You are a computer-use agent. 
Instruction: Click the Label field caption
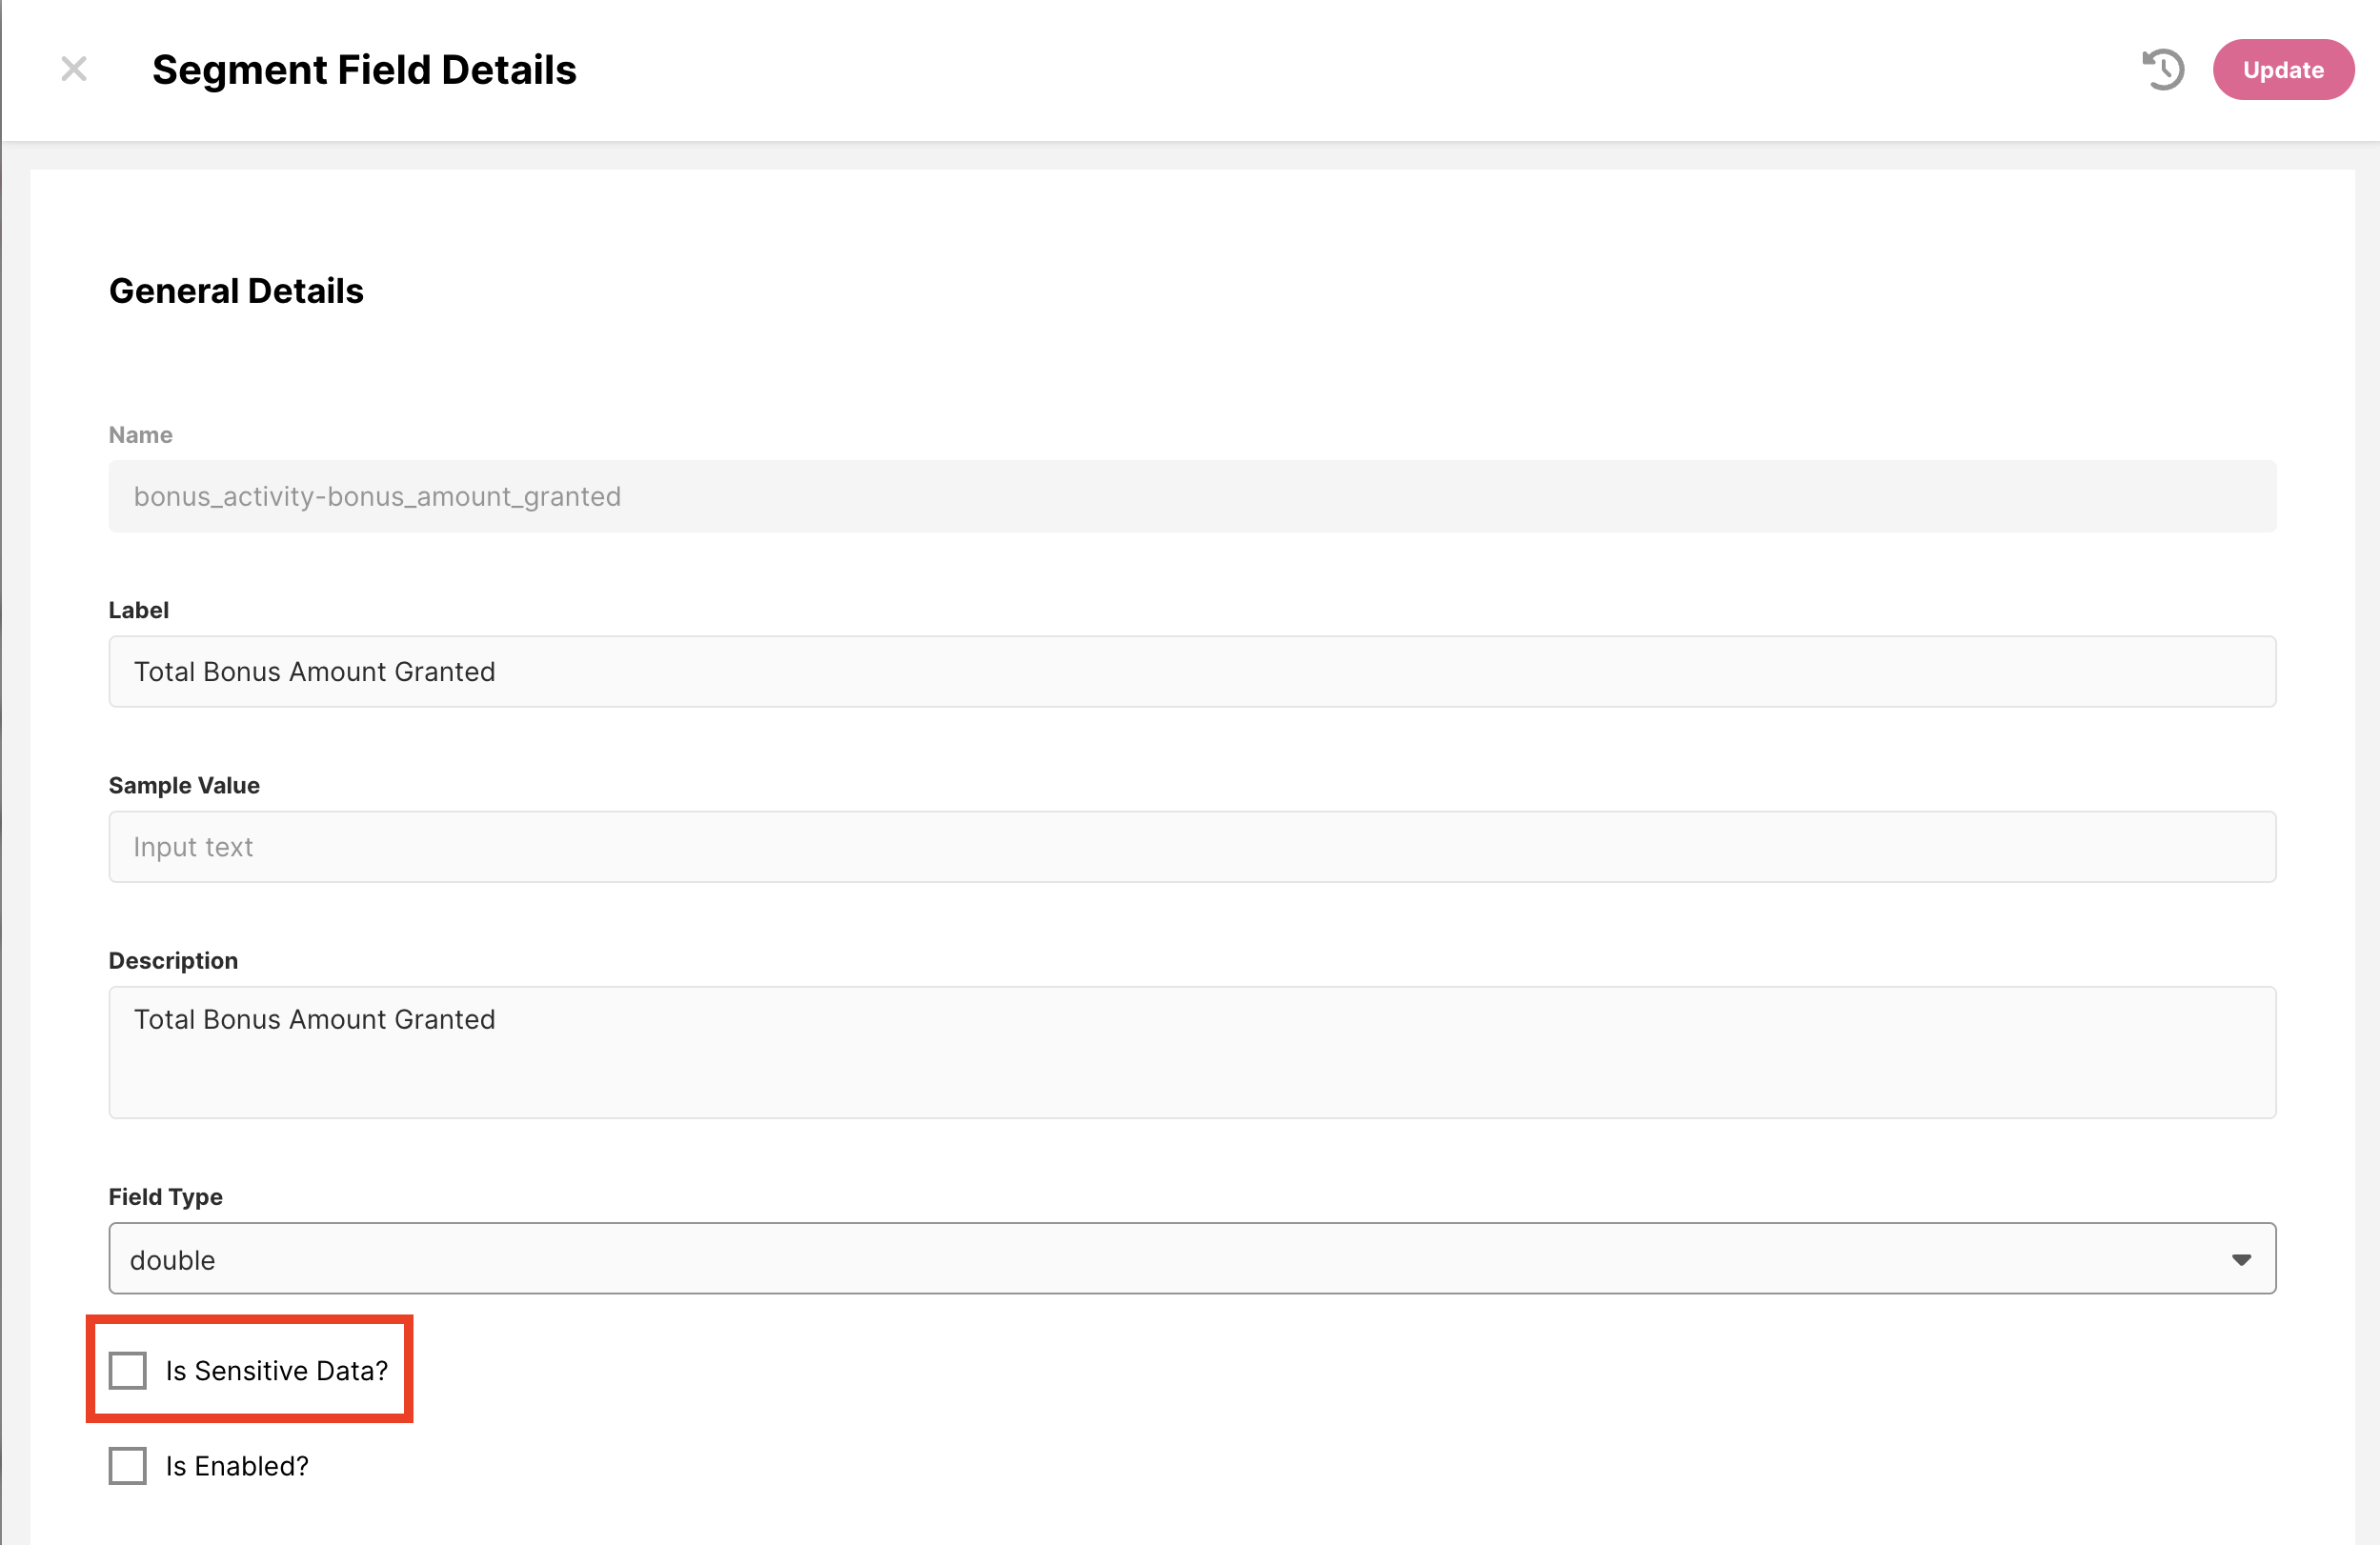(x=138, y=610)
